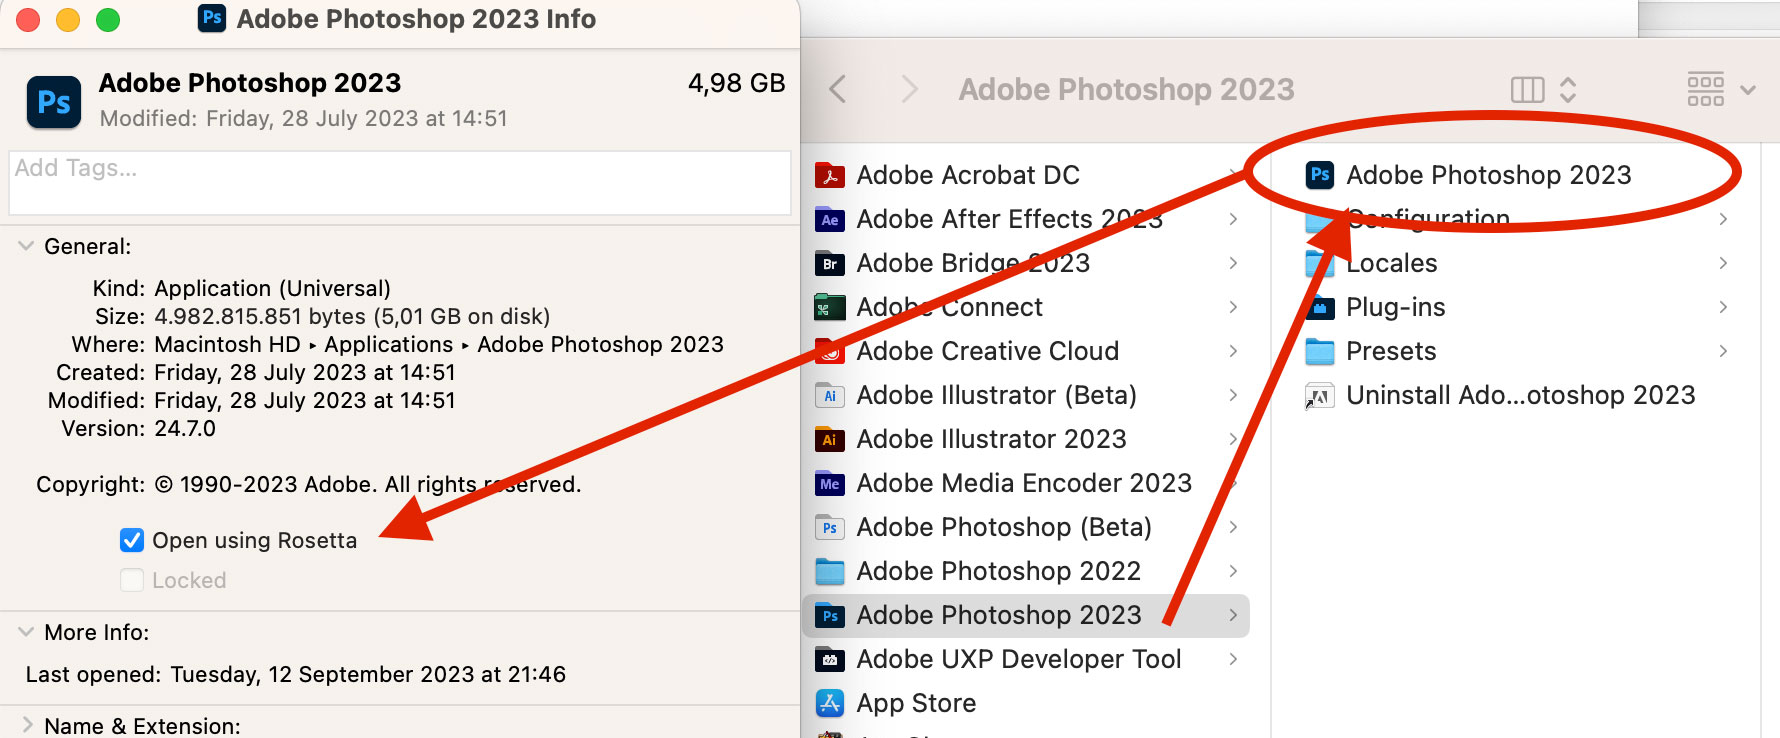Click the Photoshop 2023 app icon in right column
Screen dimensions: 1780x738
pyautogui.click(x=1320, y=175)
